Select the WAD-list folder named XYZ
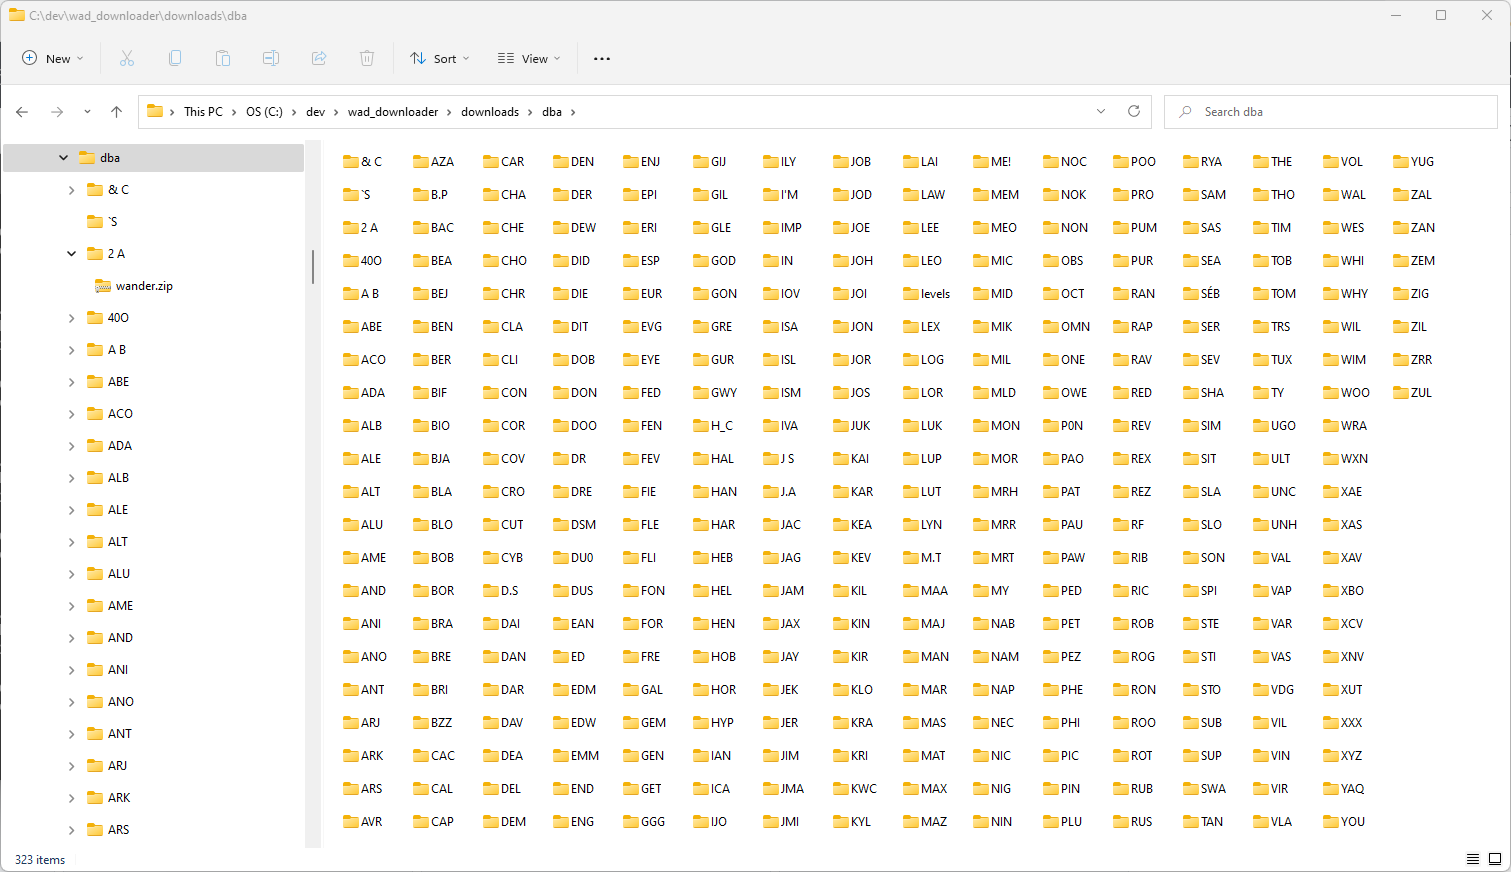This screenshot has width=1511, height=872. pos(1342,756)
